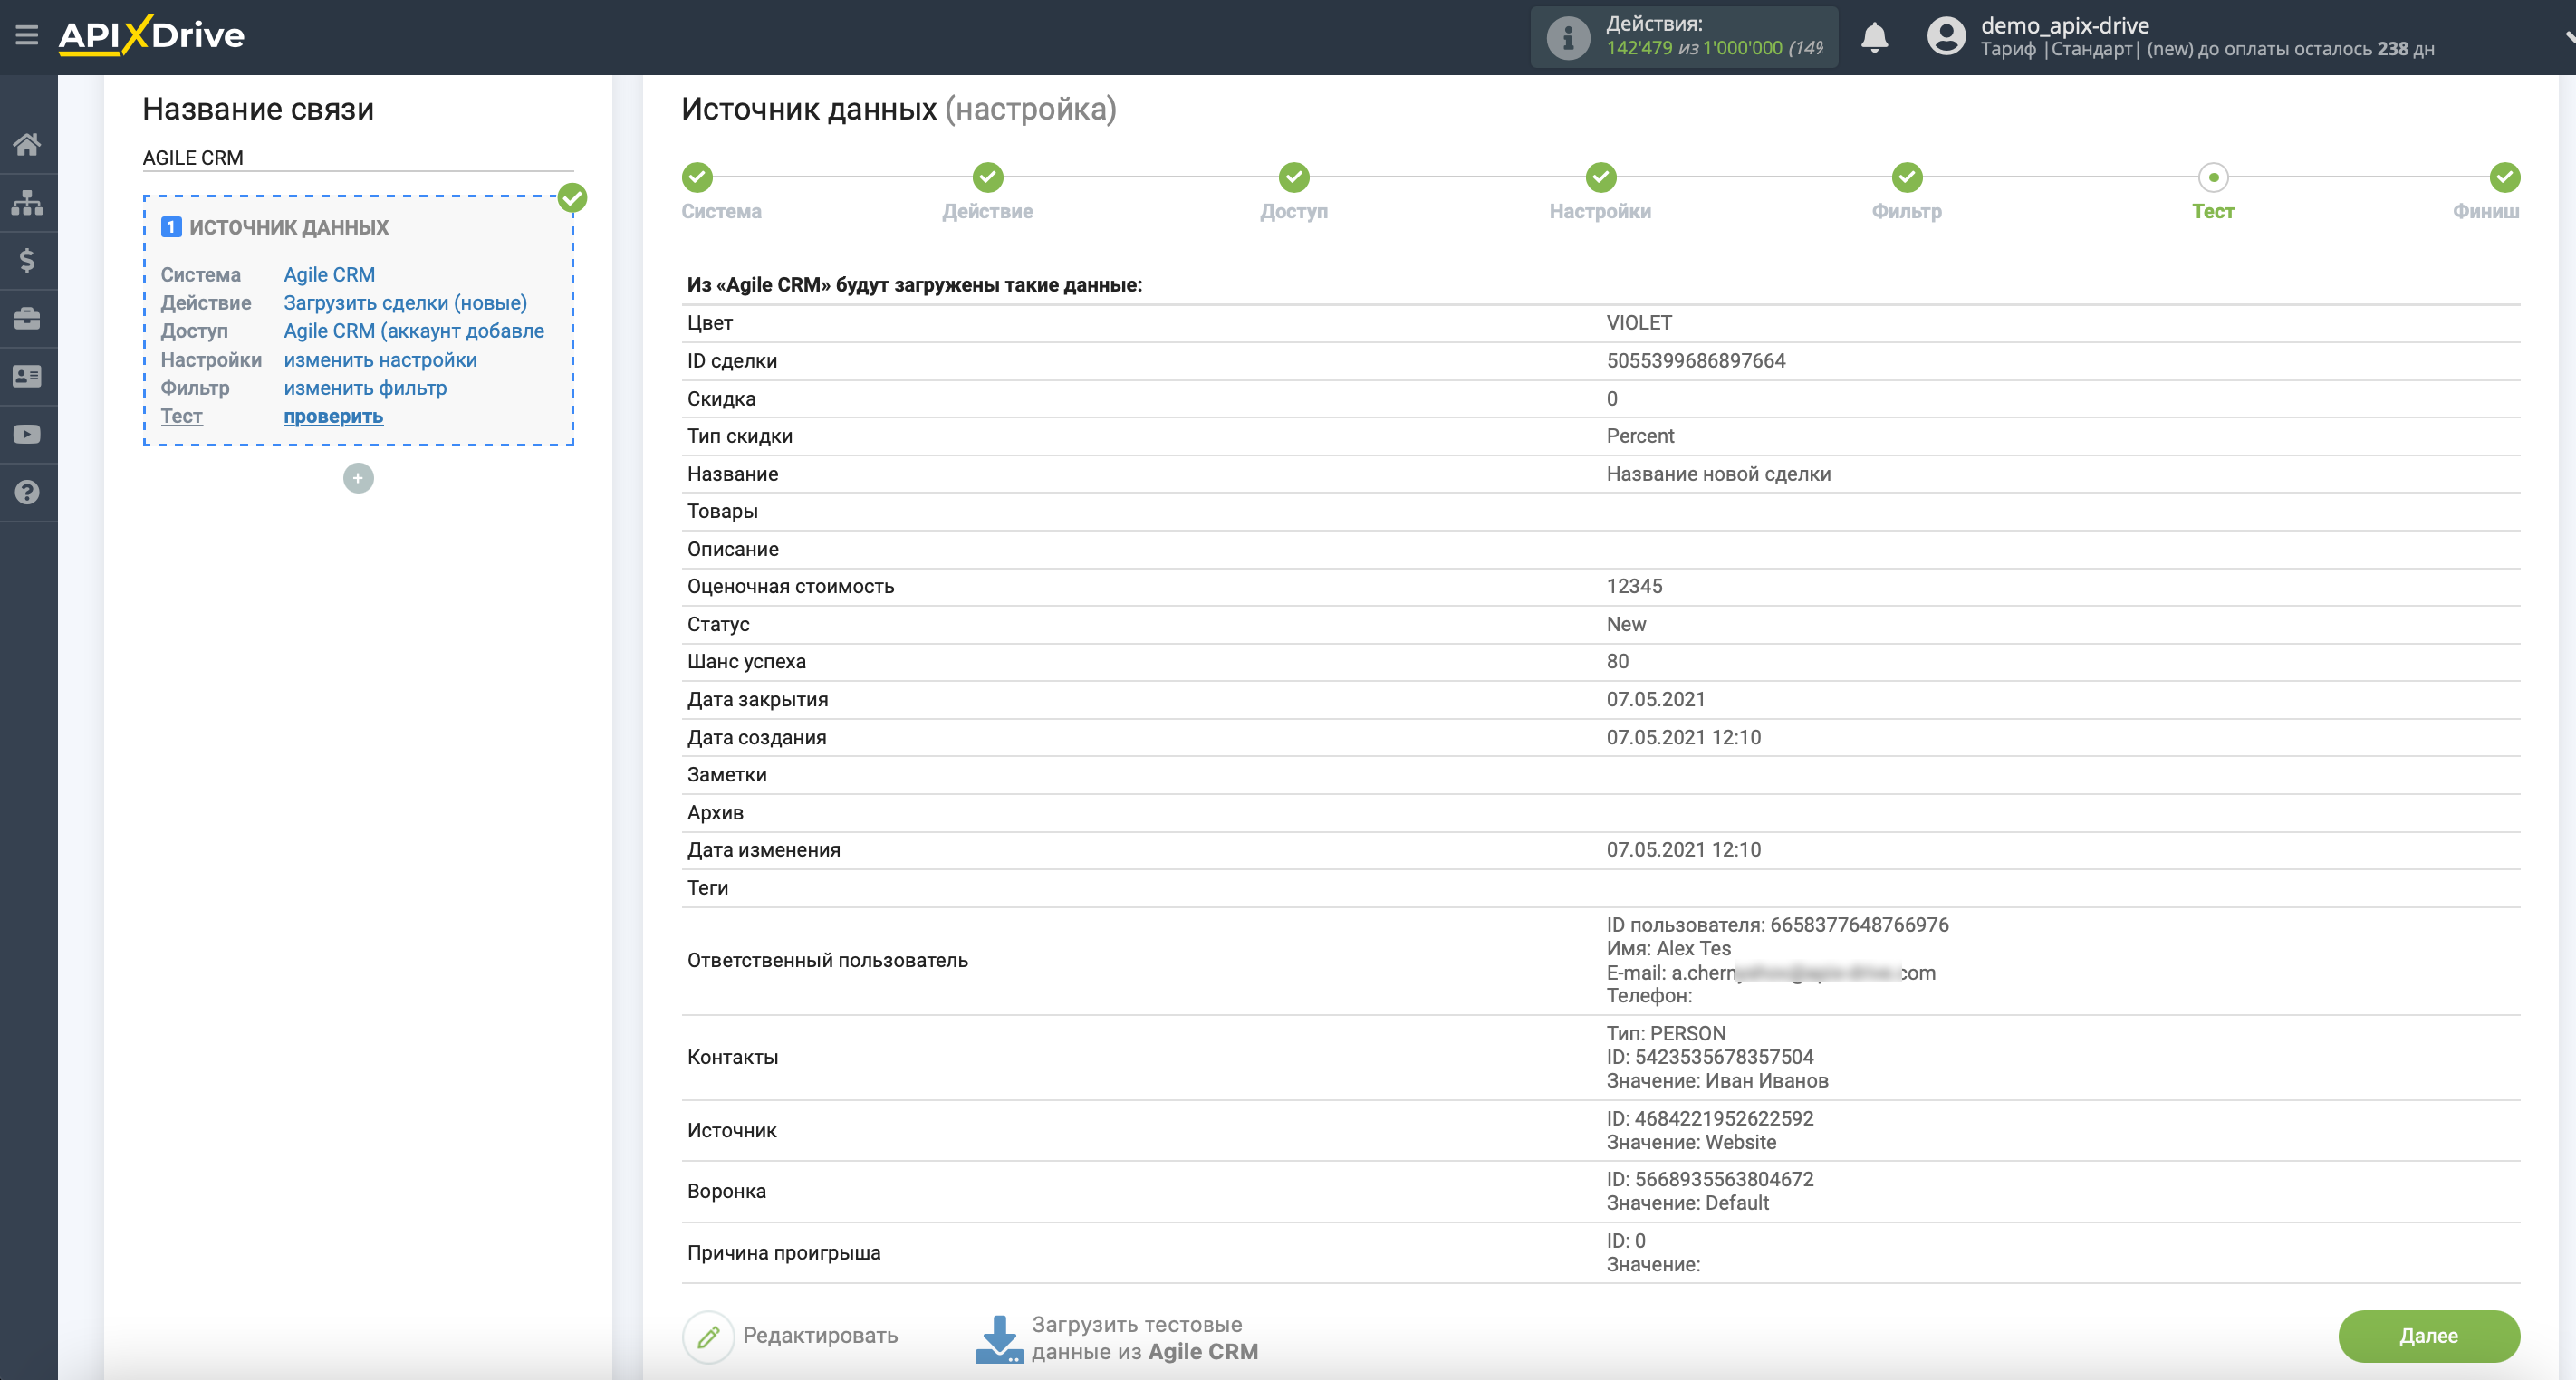Load test data from Agile CRM
Viewport: 2576px width, 1380px height.
(1144, 1338)
